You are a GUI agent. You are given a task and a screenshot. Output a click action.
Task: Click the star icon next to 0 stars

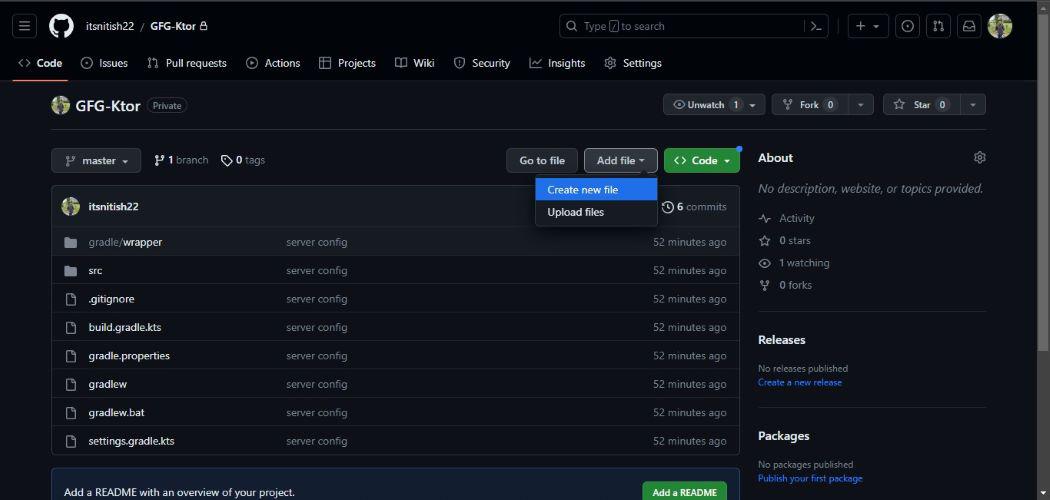765,240
